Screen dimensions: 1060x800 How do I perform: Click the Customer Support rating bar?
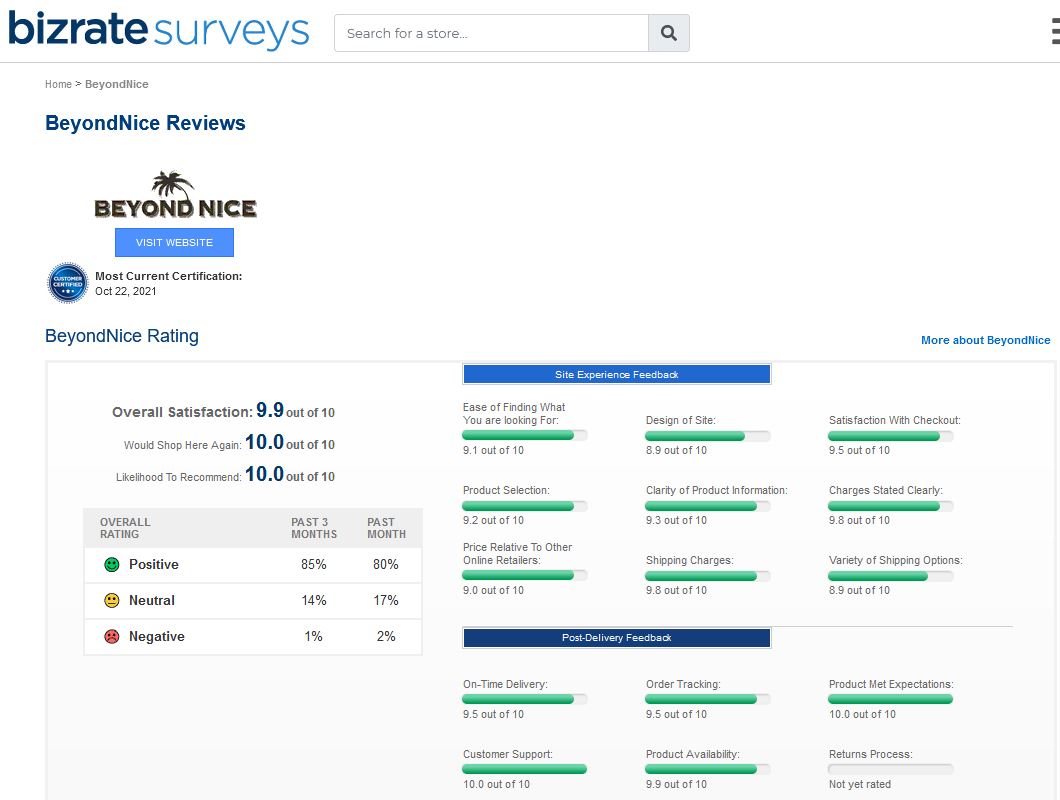pos(524,769)
